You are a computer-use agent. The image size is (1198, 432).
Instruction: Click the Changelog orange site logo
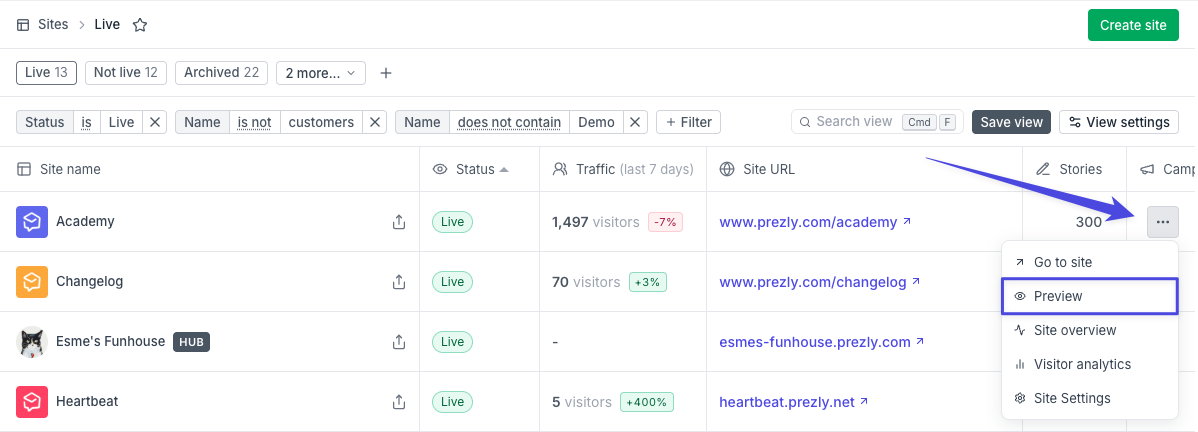coord(32,282)
